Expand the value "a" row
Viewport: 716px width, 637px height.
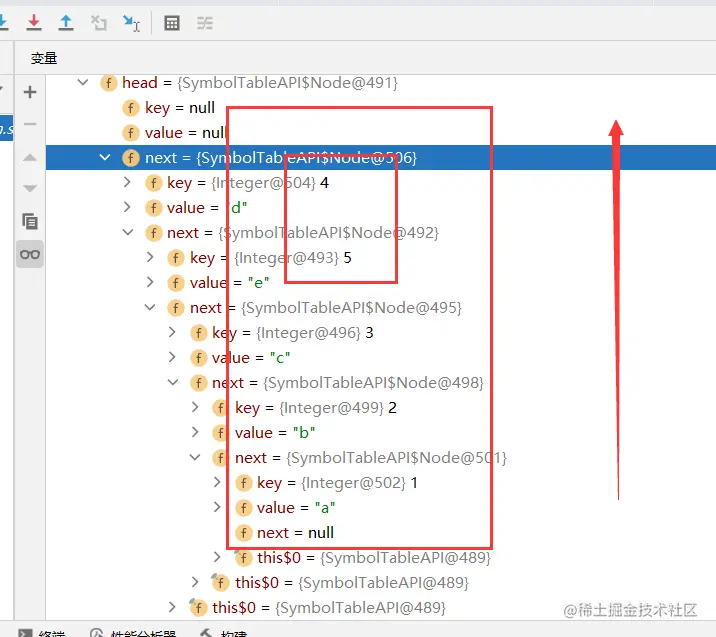(217, 507)
